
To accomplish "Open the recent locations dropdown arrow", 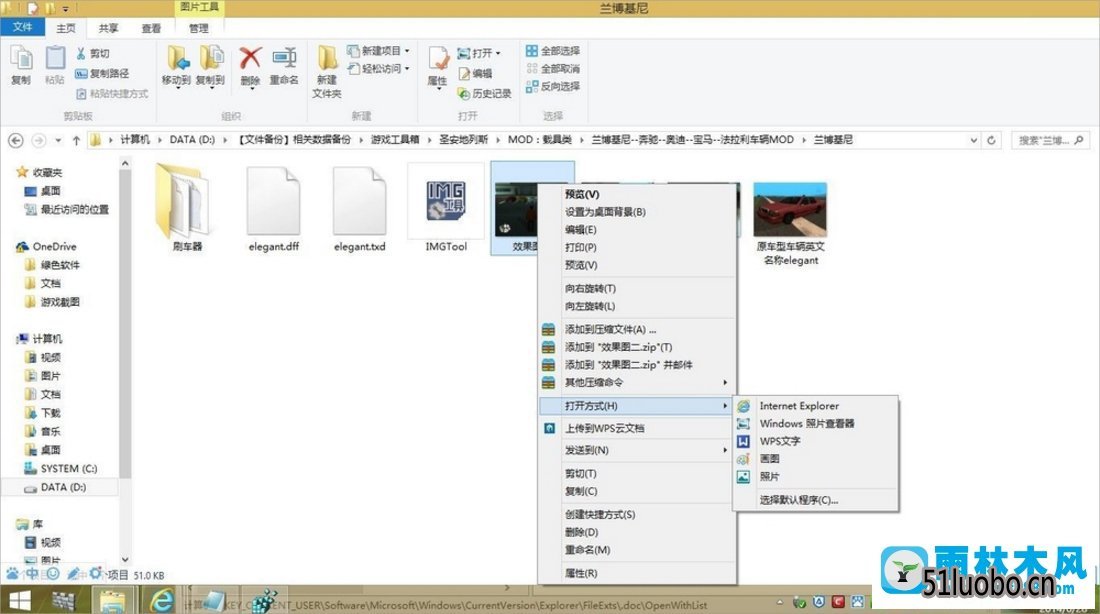I will point(58,140).
